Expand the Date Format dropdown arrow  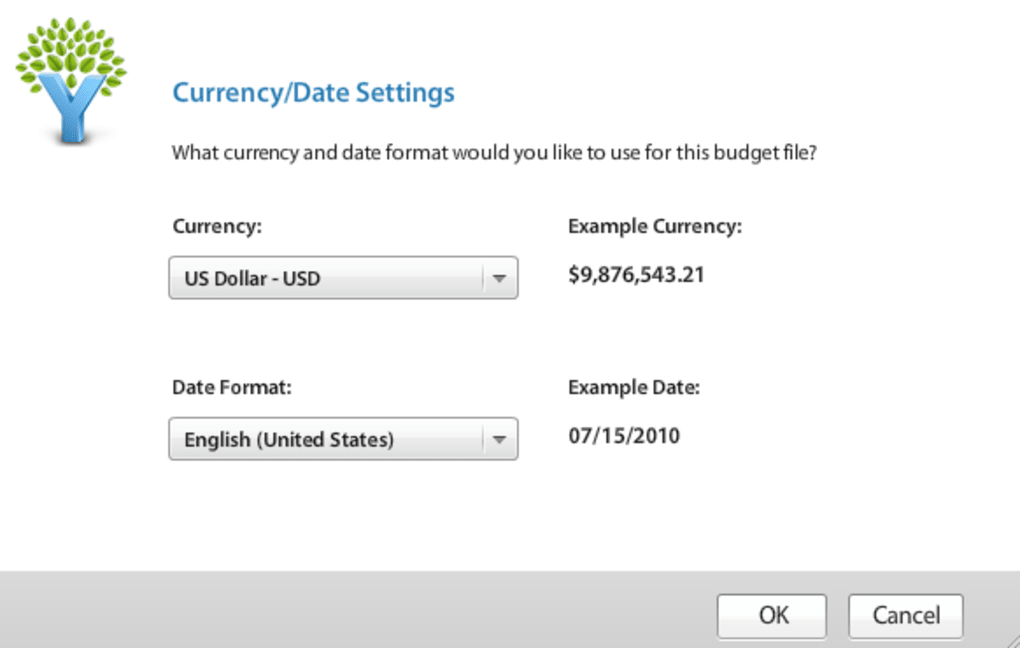coord(500,439)
